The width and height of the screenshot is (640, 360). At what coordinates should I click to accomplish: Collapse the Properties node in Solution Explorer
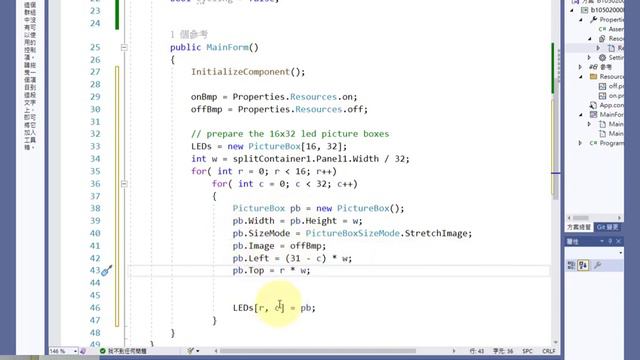(581, 19)
